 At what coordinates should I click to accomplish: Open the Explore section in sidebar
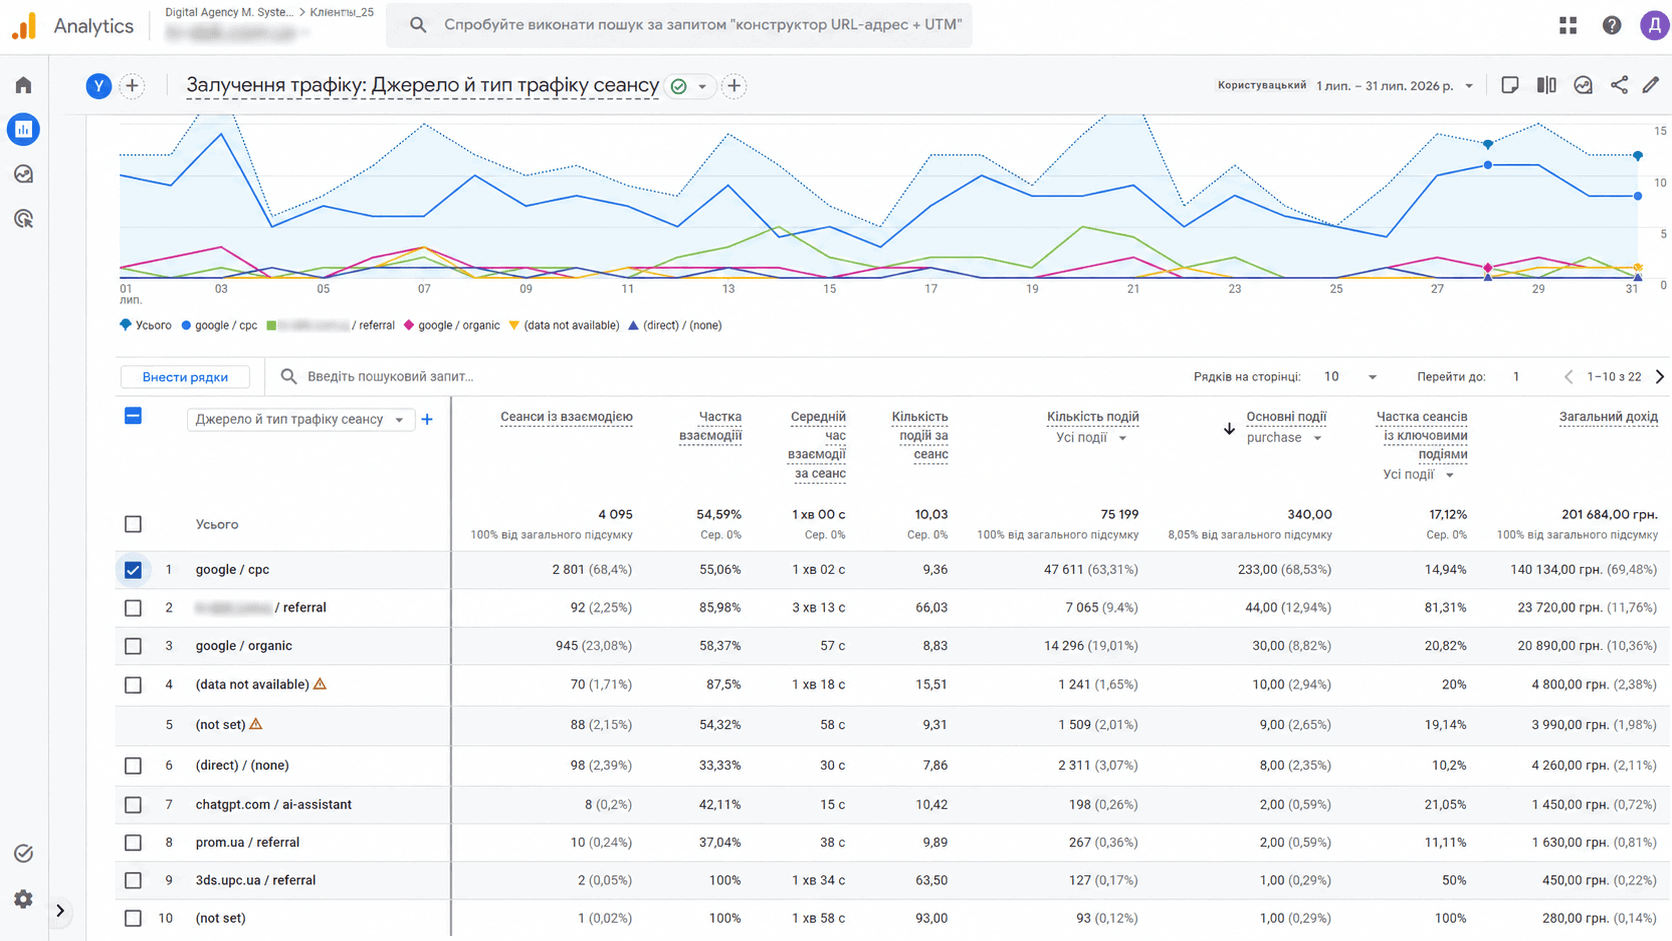pyautogui.click(x=23, y=174)
